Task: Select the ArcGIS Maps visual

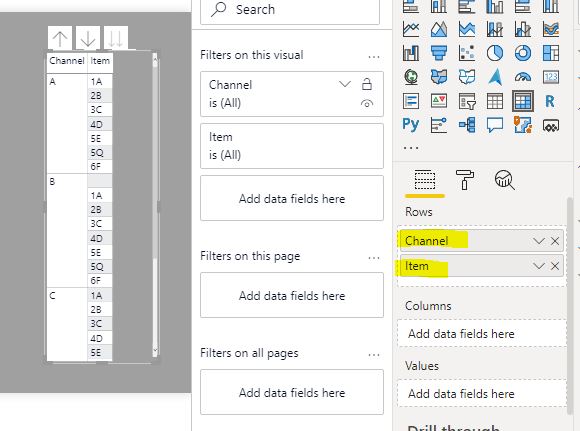Action: pos(523,125)
